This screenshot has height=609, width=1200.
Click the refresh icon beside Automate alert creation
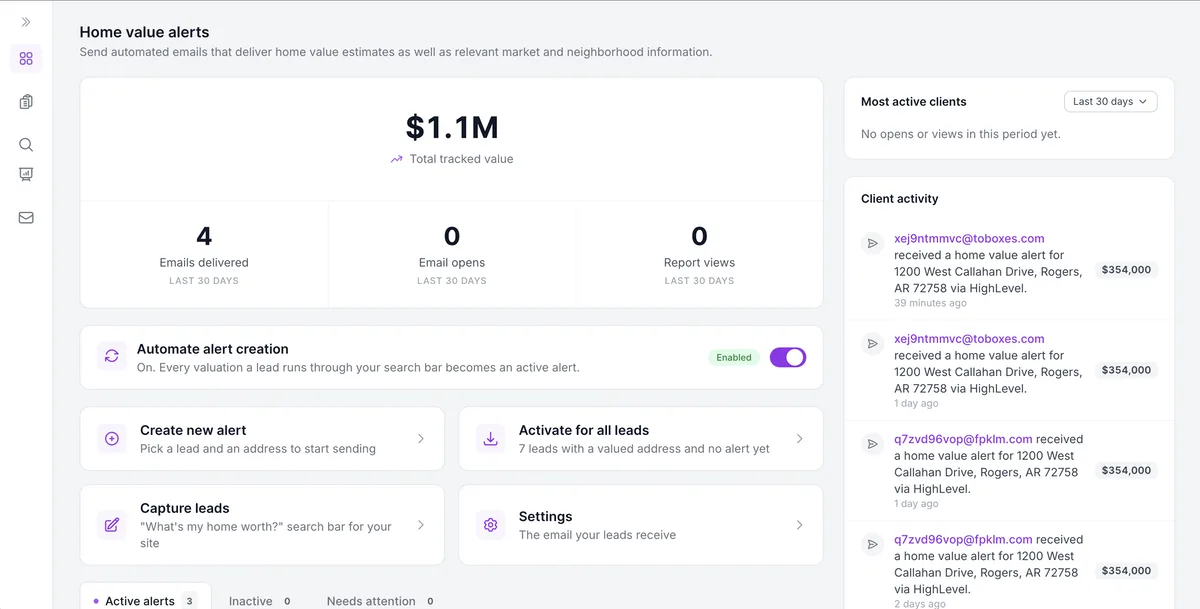tap(111, 356)
